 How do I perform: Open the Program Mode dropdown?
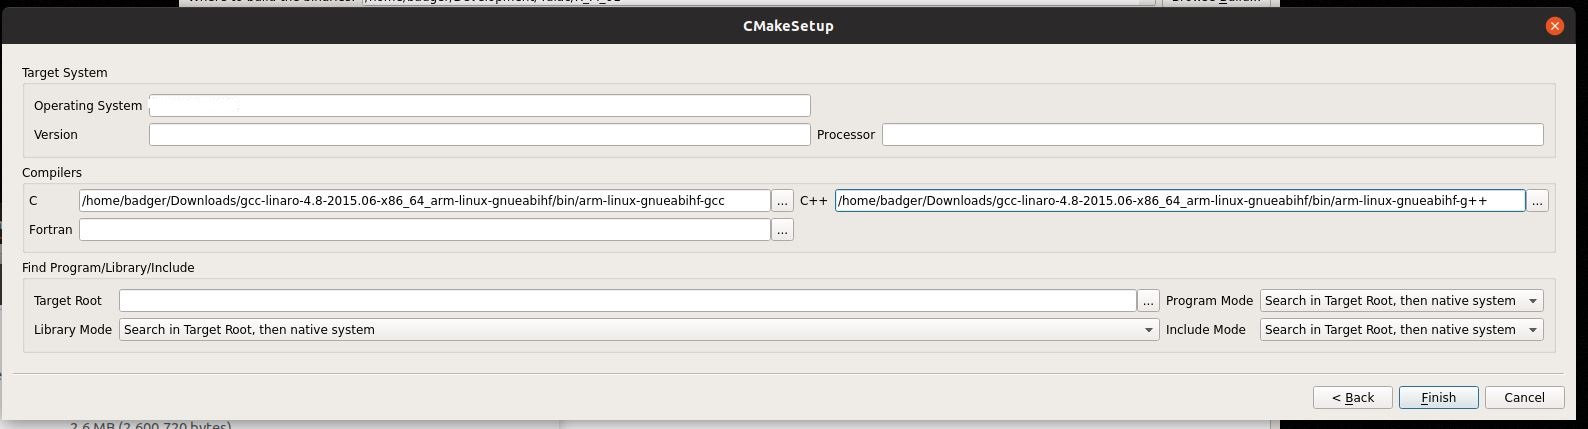(x=1401, y=301)
